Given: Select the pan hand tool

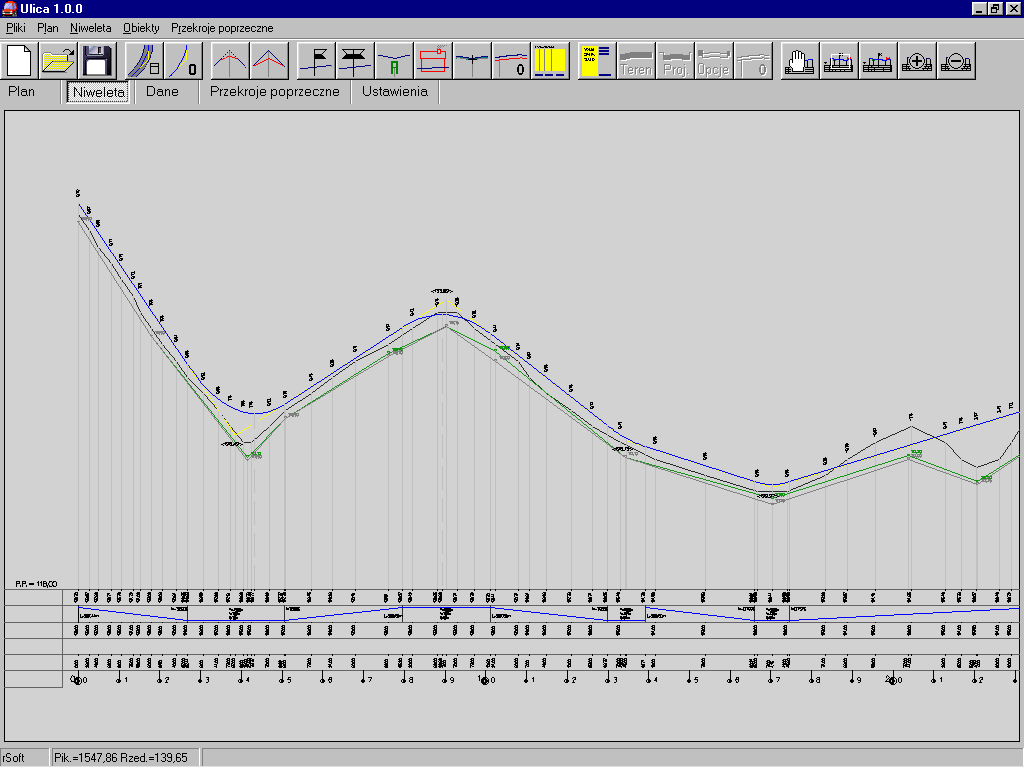Looking at the screenshot, I should (x=799, y=61).
